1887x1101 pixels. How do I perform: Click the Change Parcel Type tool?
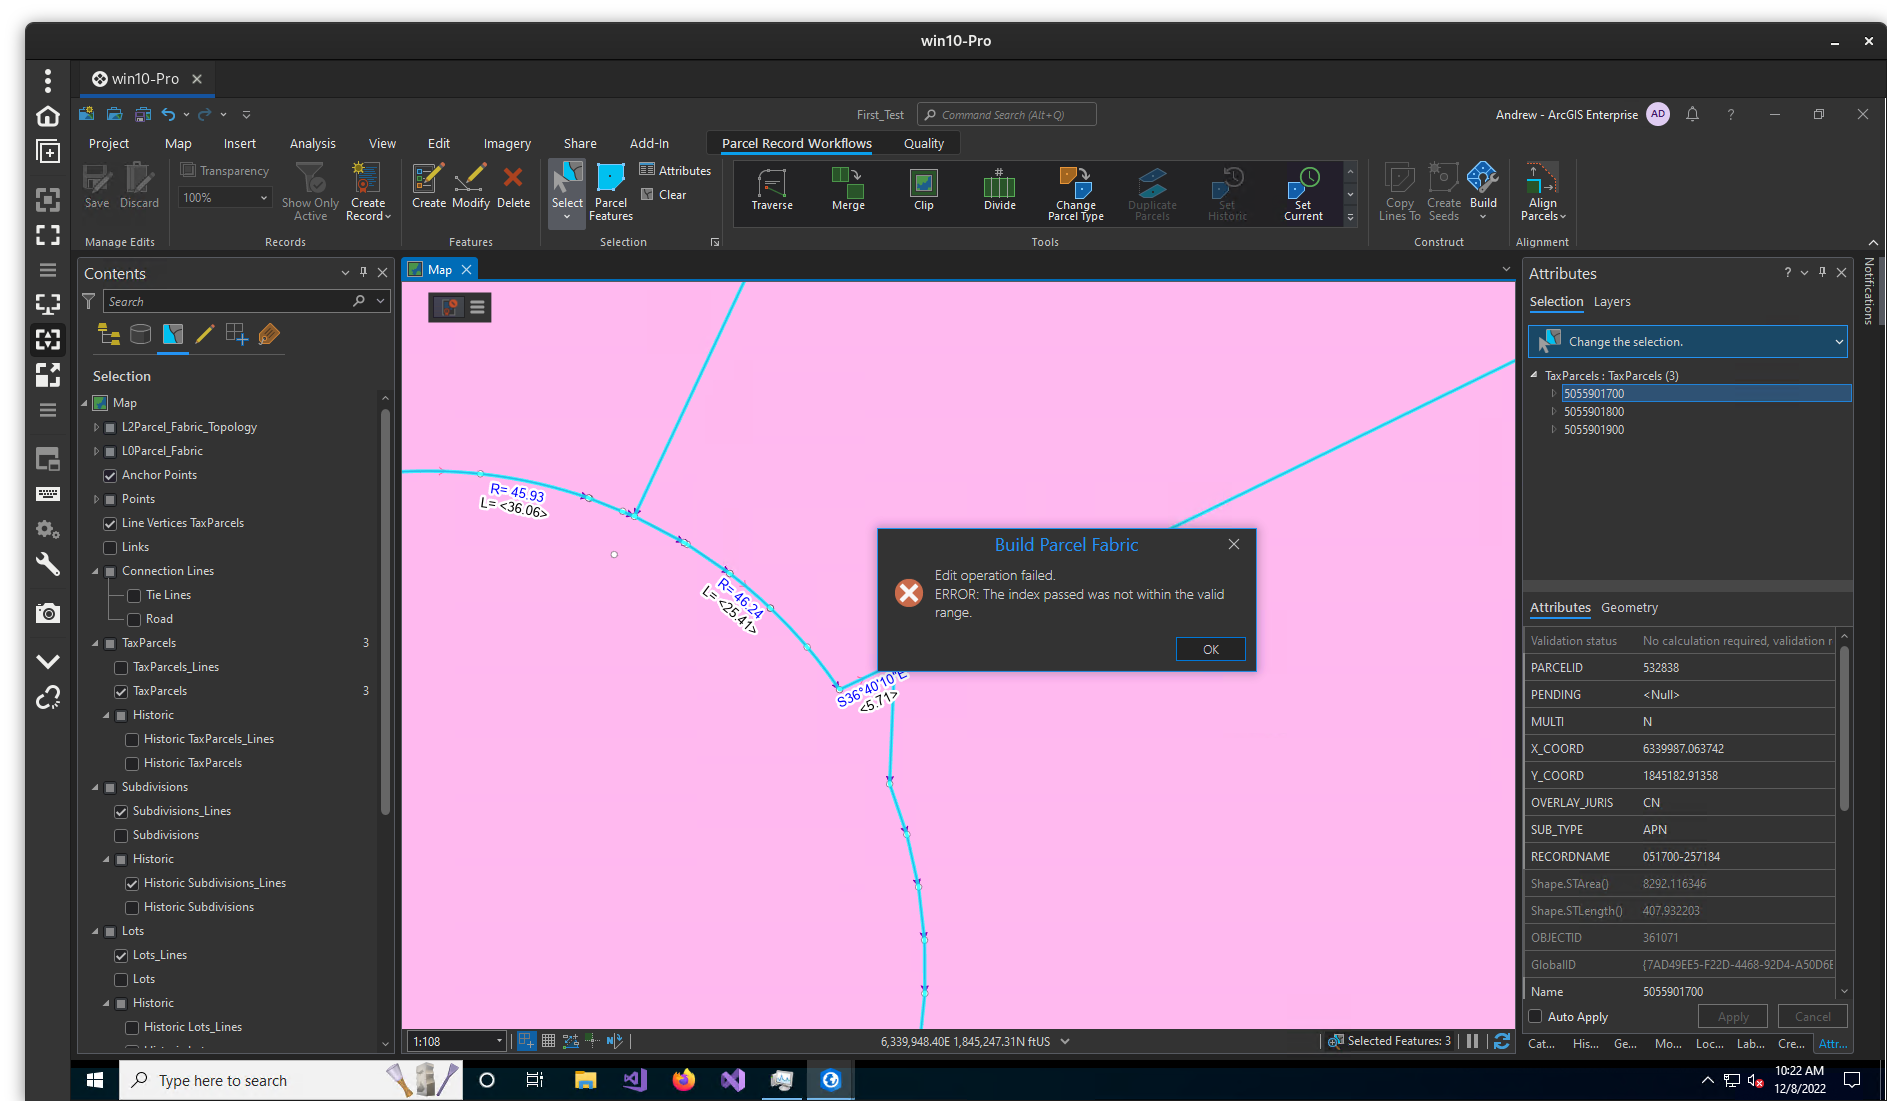pos(1076,194)
